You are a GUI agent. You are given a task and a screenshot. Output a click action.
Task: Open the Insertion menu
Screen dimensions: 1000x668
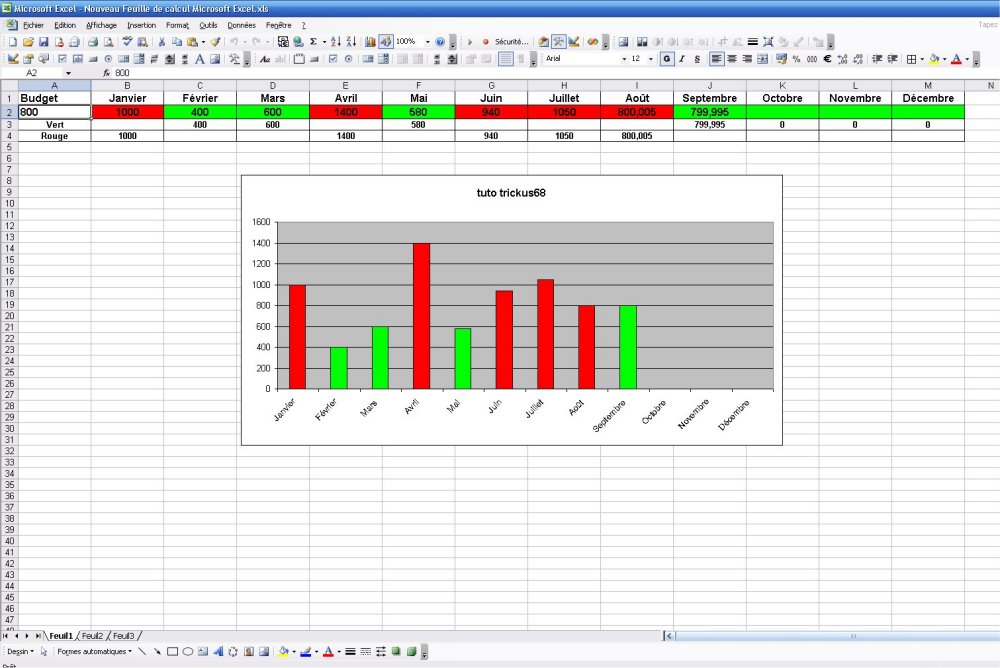[141, 24]
